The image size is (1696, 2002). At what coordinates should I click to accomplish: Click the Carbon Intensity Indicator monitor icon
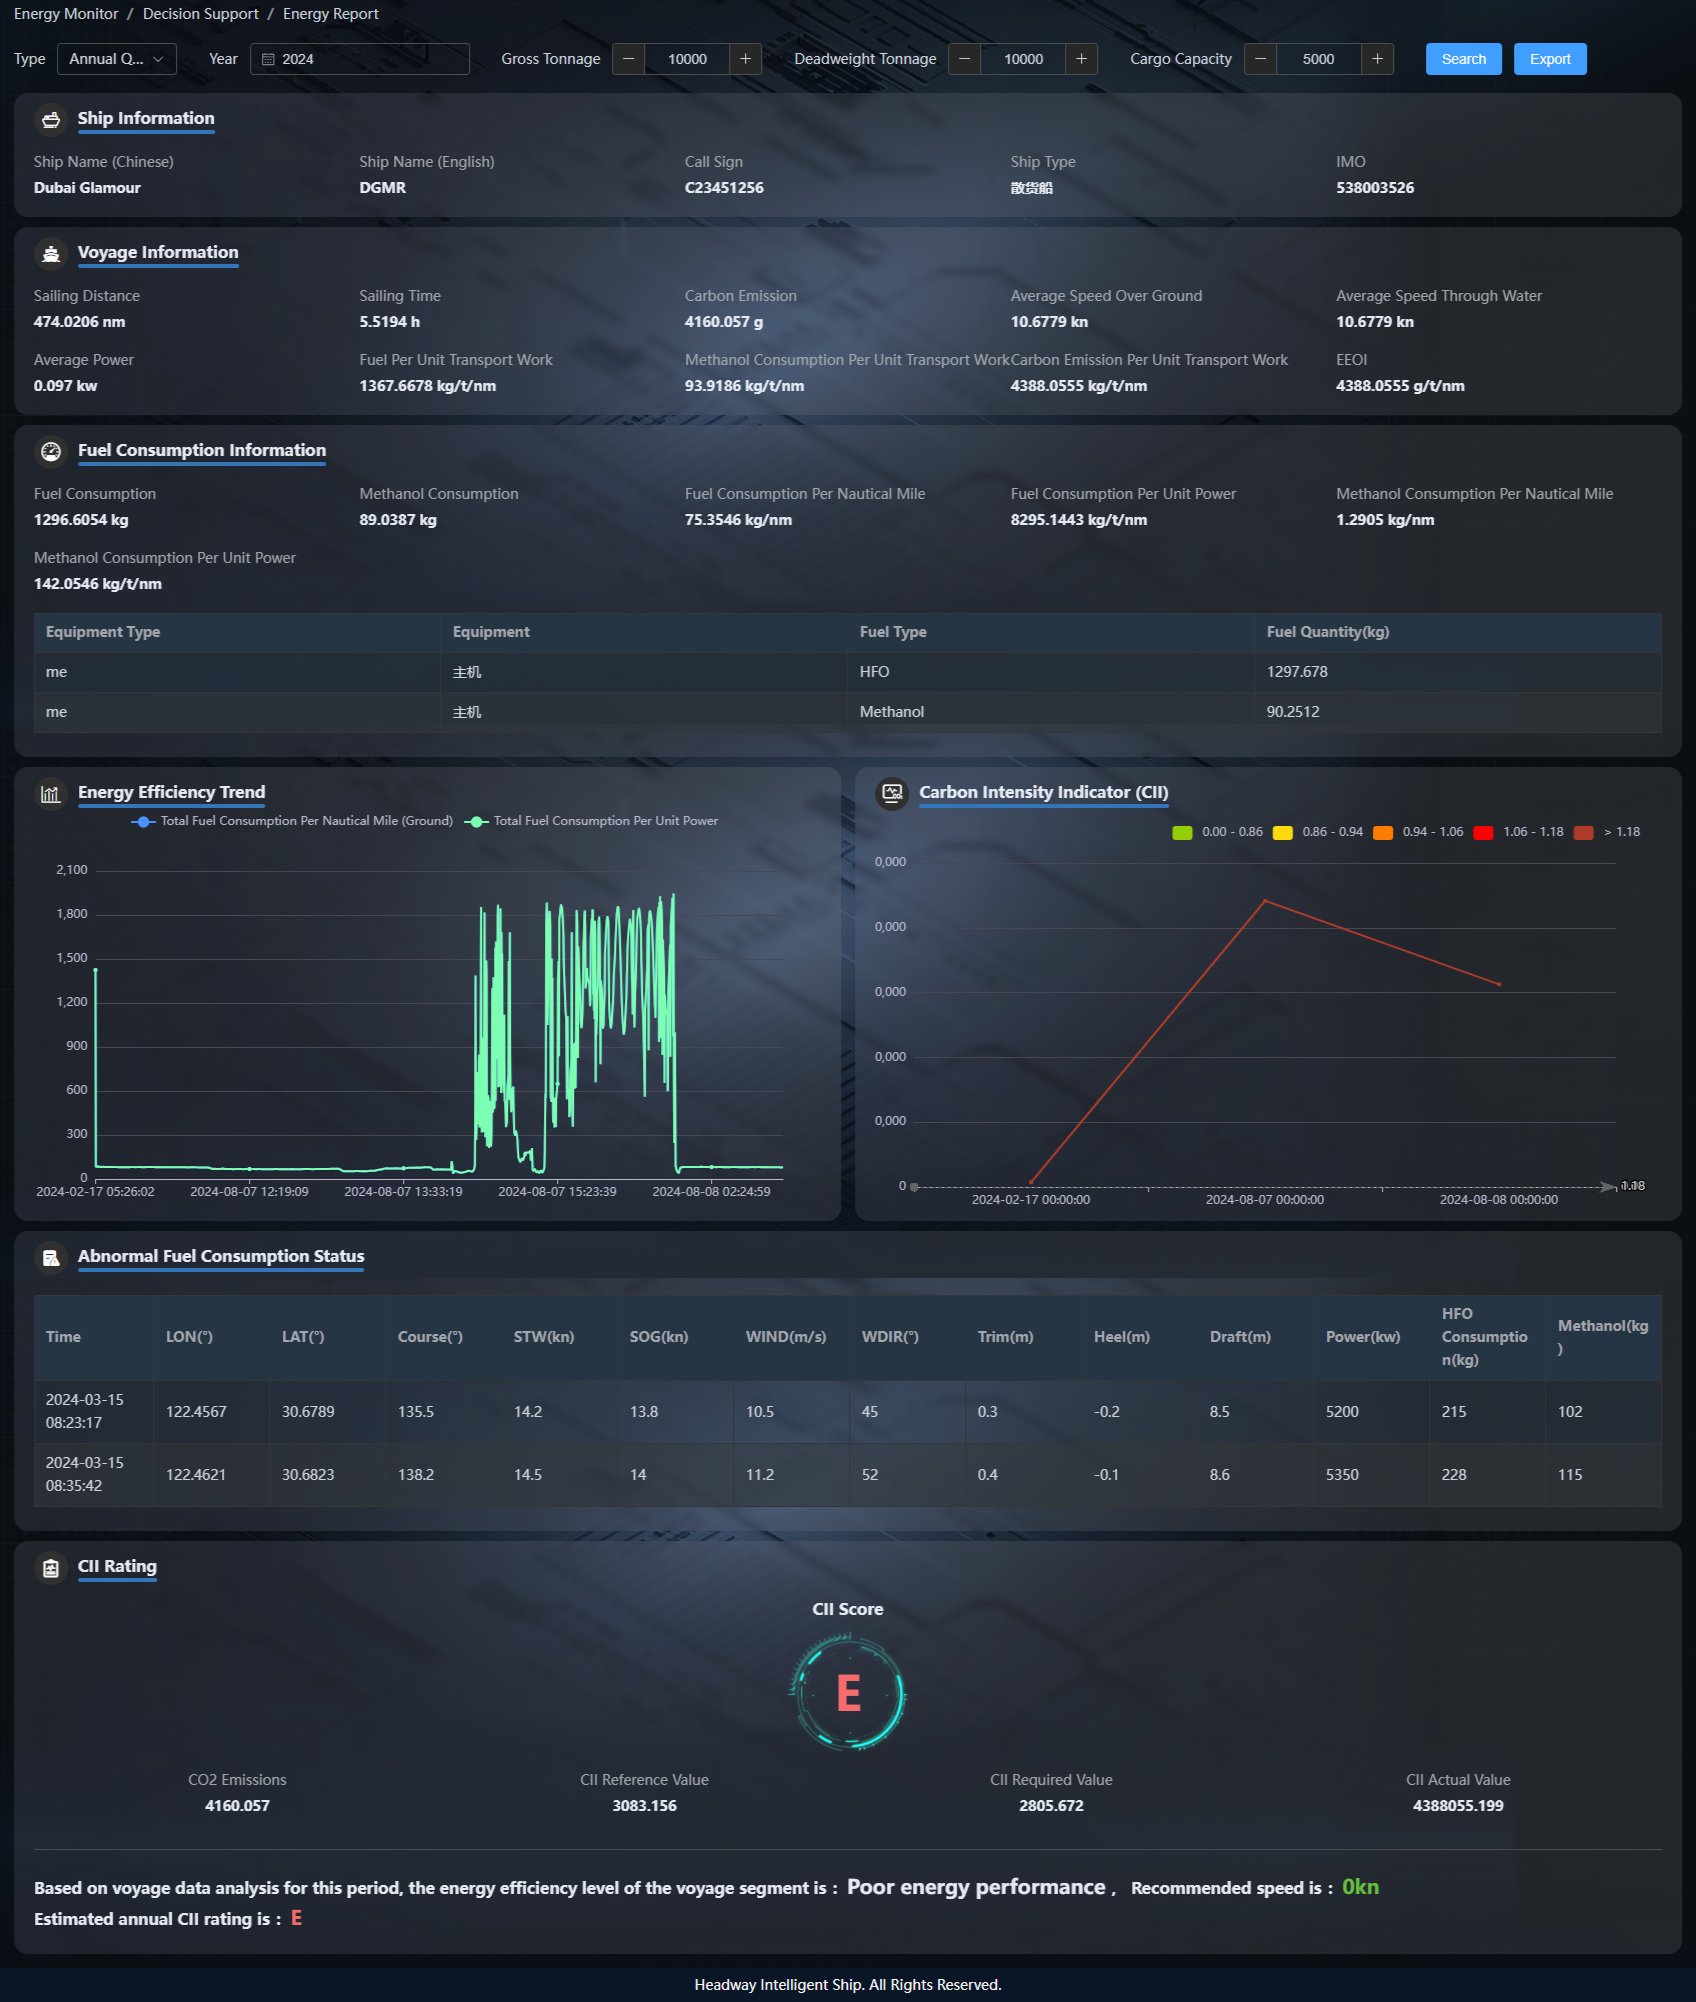coord(892,793)
